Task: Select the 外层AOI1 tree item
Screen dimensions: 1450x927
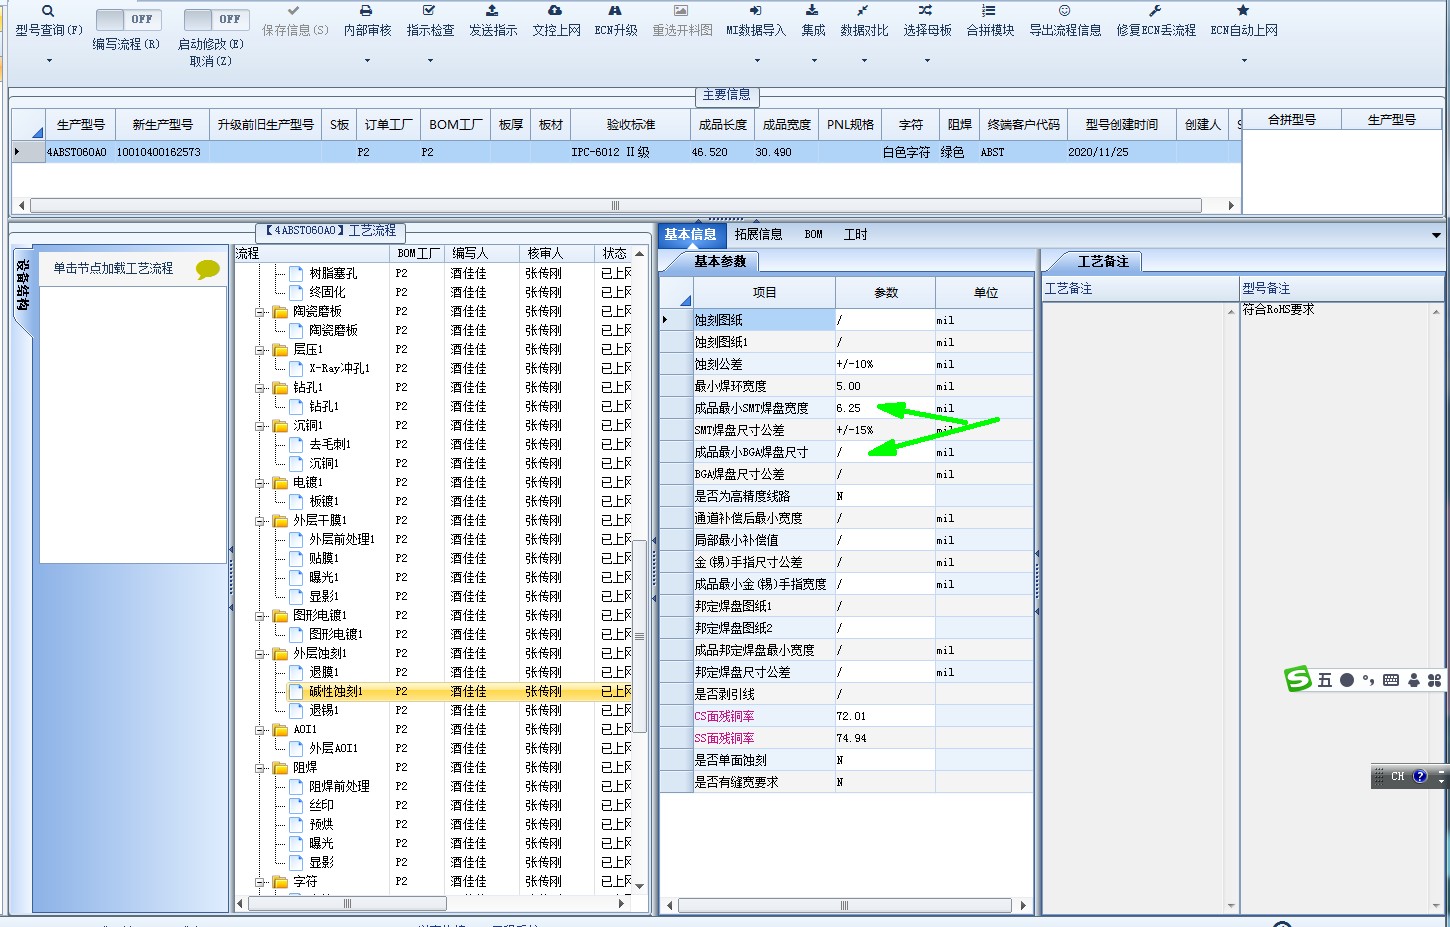Action: (333, 749)
